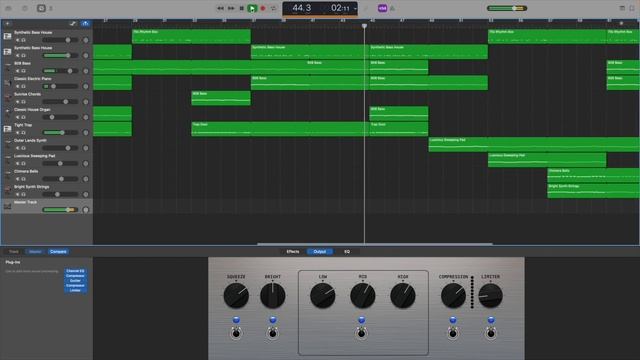Viewport: 640px width, 360px height.
Task: Add a new track with the plus button
Action: pyautogui.click(x=7, y=24)
